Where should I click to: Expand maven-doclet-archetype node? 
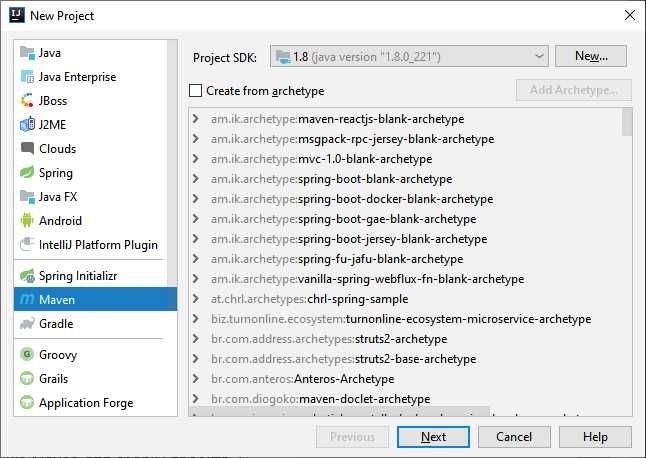click(x=196, y=399)
